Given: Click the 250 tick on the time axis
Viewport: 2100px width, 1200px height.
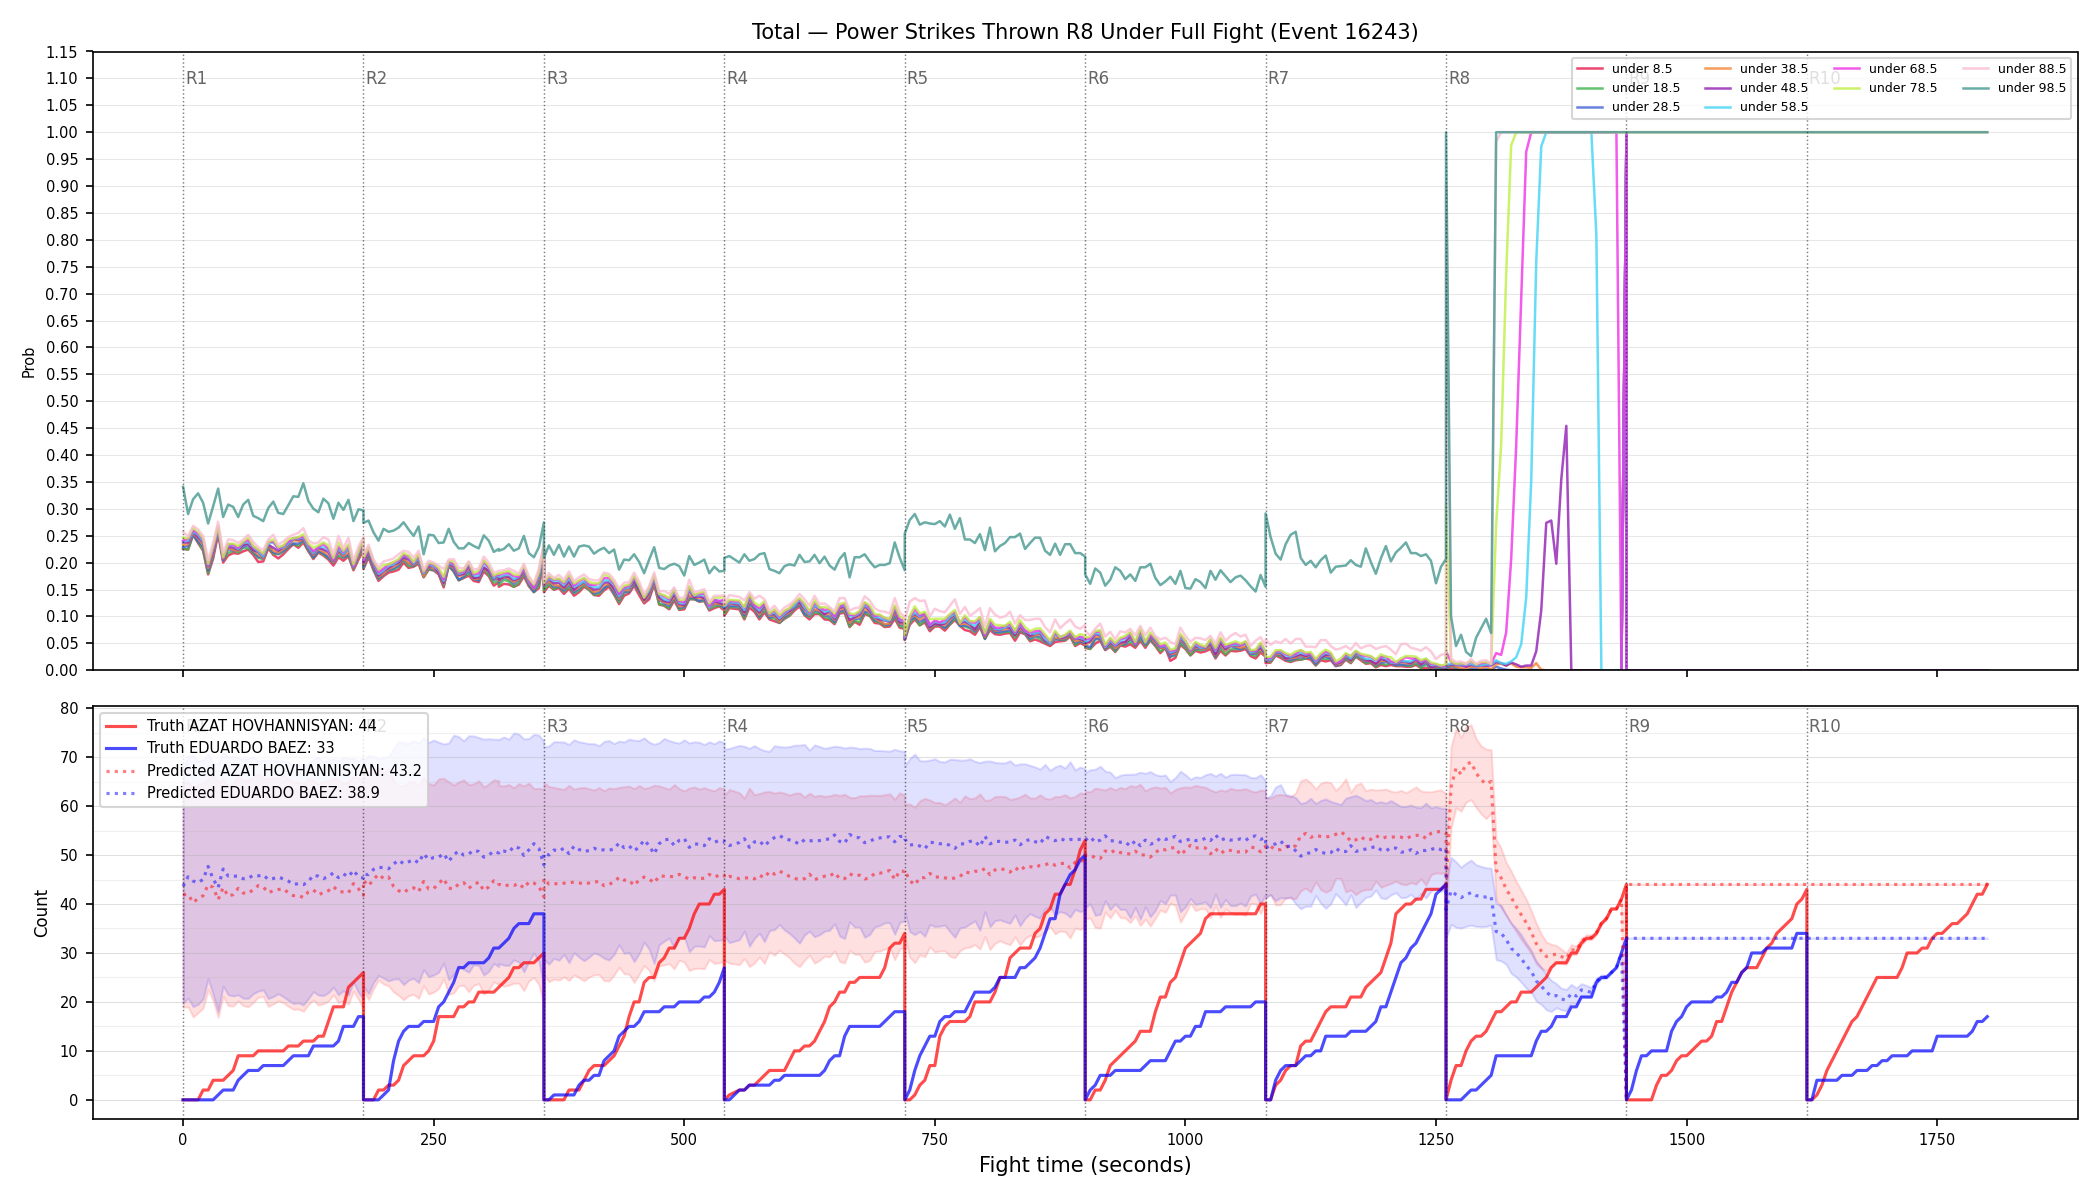Looking at the screenshot, I should point(433,1139).
